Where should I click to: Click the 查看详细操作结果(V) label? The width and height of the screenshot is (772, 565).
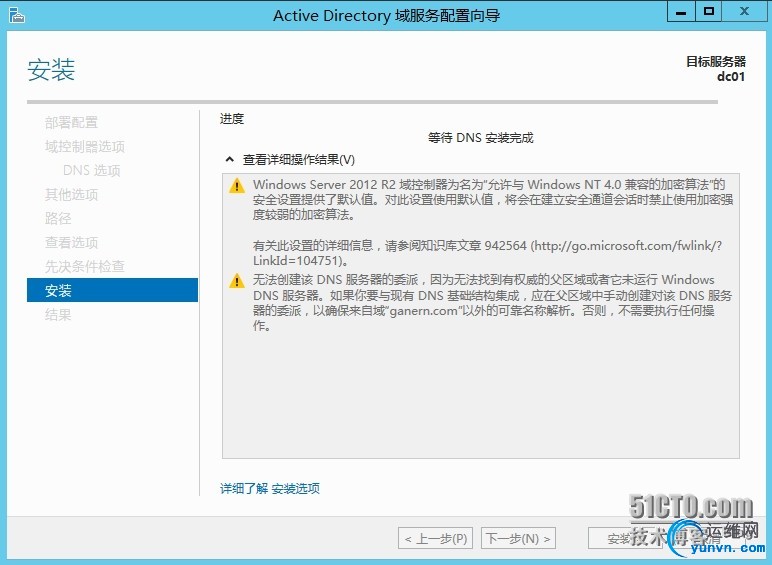[299, 159]
